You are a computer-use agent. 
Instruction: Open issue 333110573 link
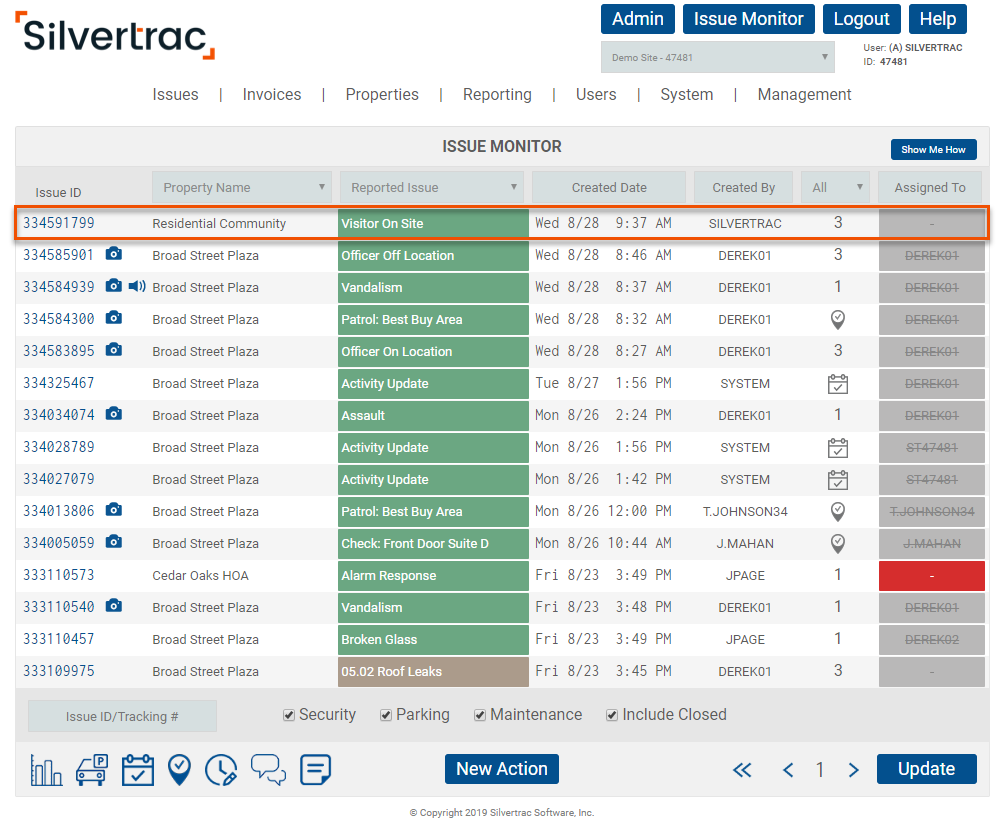click(58, 575)
